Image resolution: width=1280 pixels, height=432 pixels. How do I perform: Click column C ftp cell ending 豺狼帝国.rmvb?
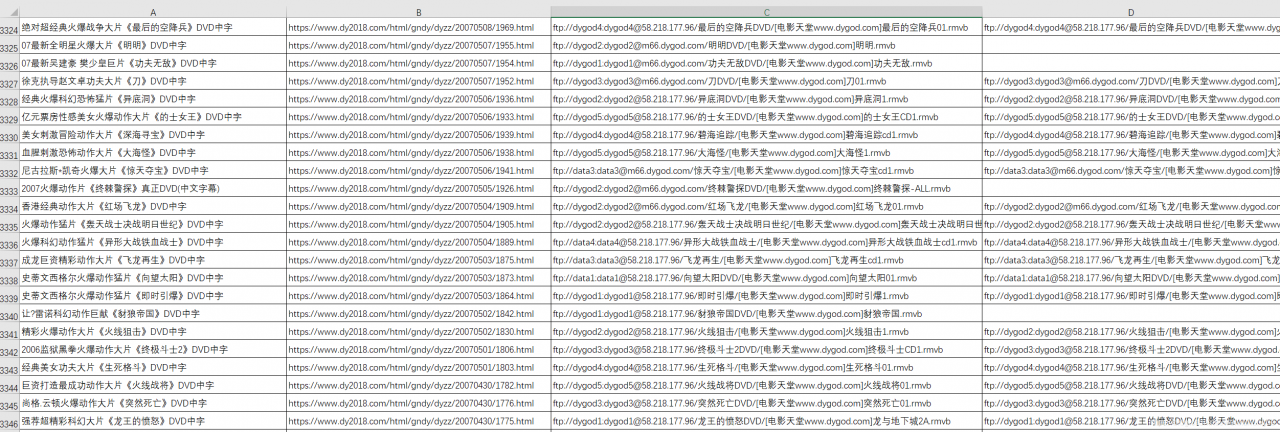pos(766,314)
